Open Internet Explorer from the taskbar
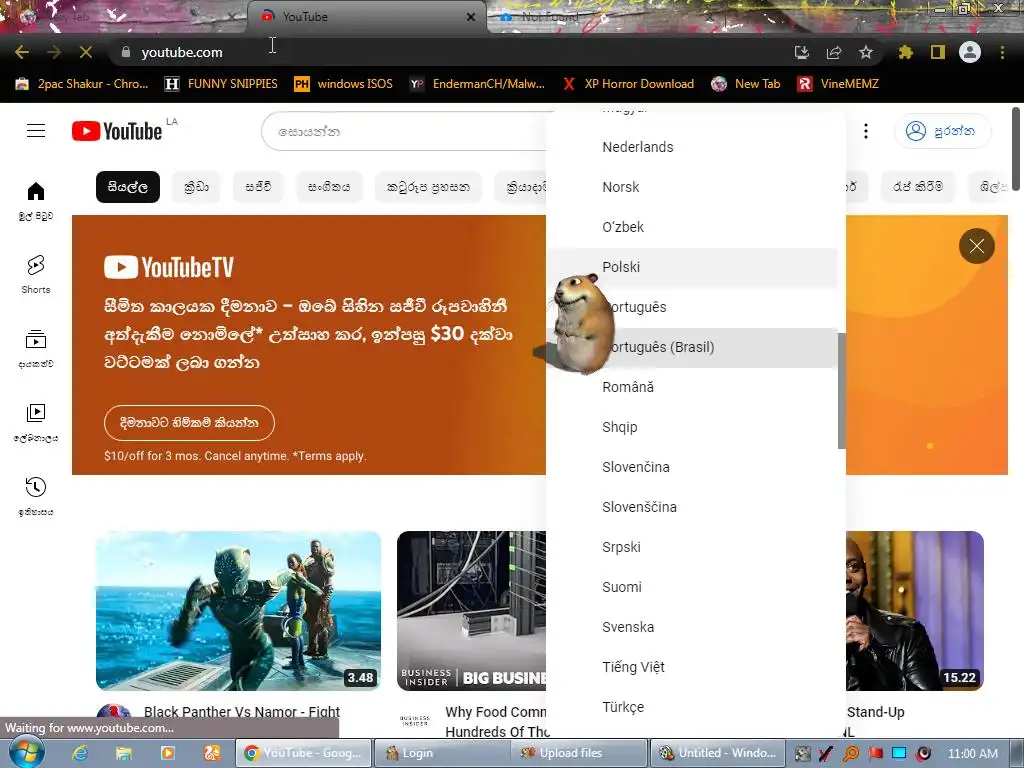1024x768 pixels. pyautogui.click(x=80, y=753)
